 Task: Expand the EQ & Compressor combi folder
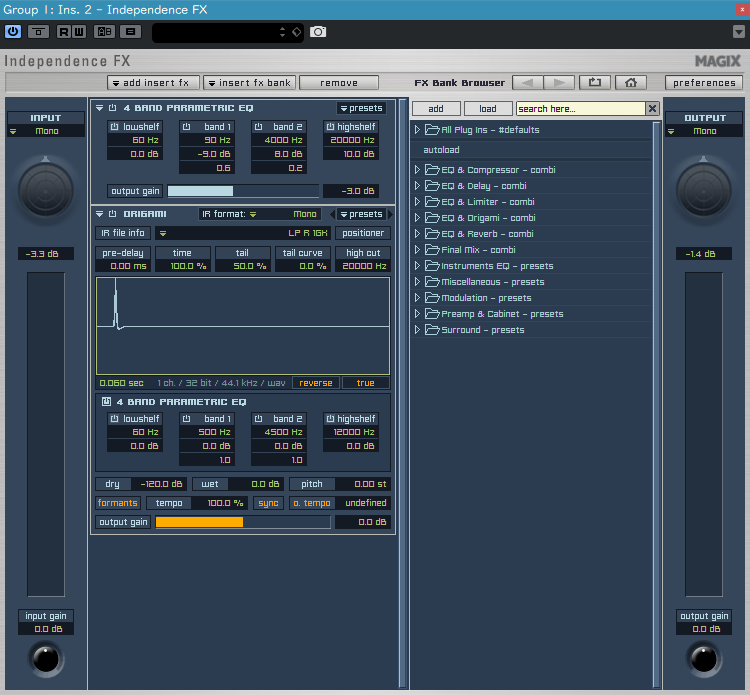(417, 170)
